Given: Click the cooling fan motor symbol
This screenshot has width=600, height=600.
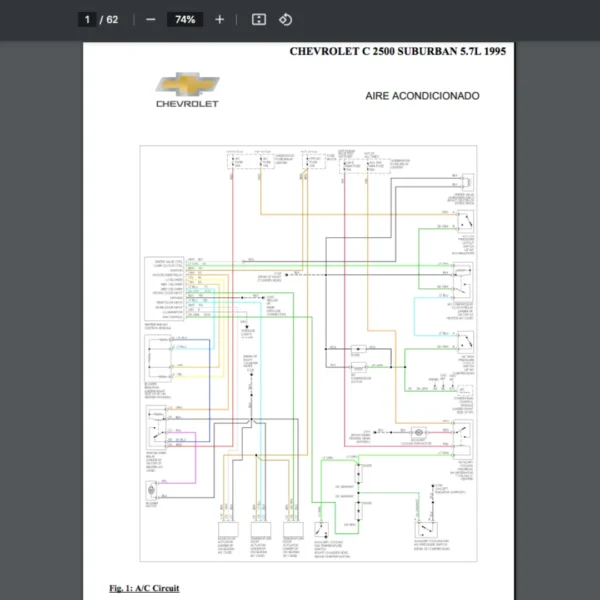Looking at the screenshot, I should (x=420, y=433).
